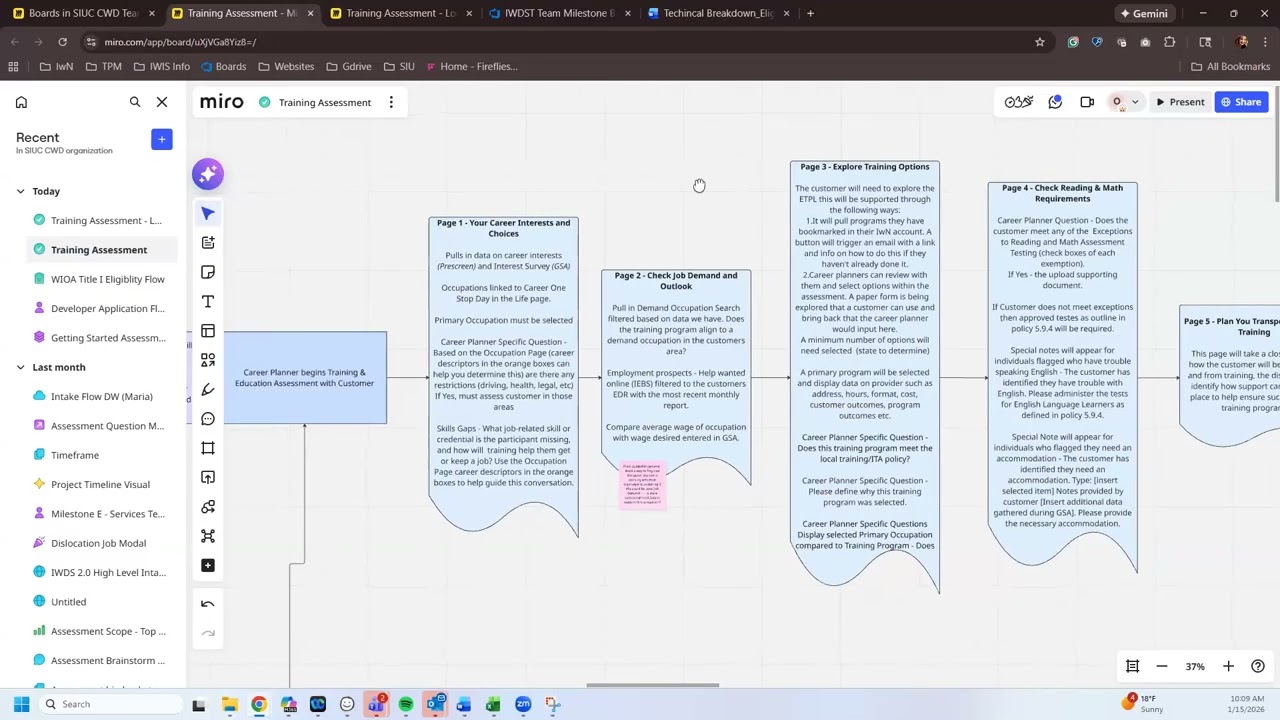Open the Upload tool
1280x720 pixels.
pos(208,477)
